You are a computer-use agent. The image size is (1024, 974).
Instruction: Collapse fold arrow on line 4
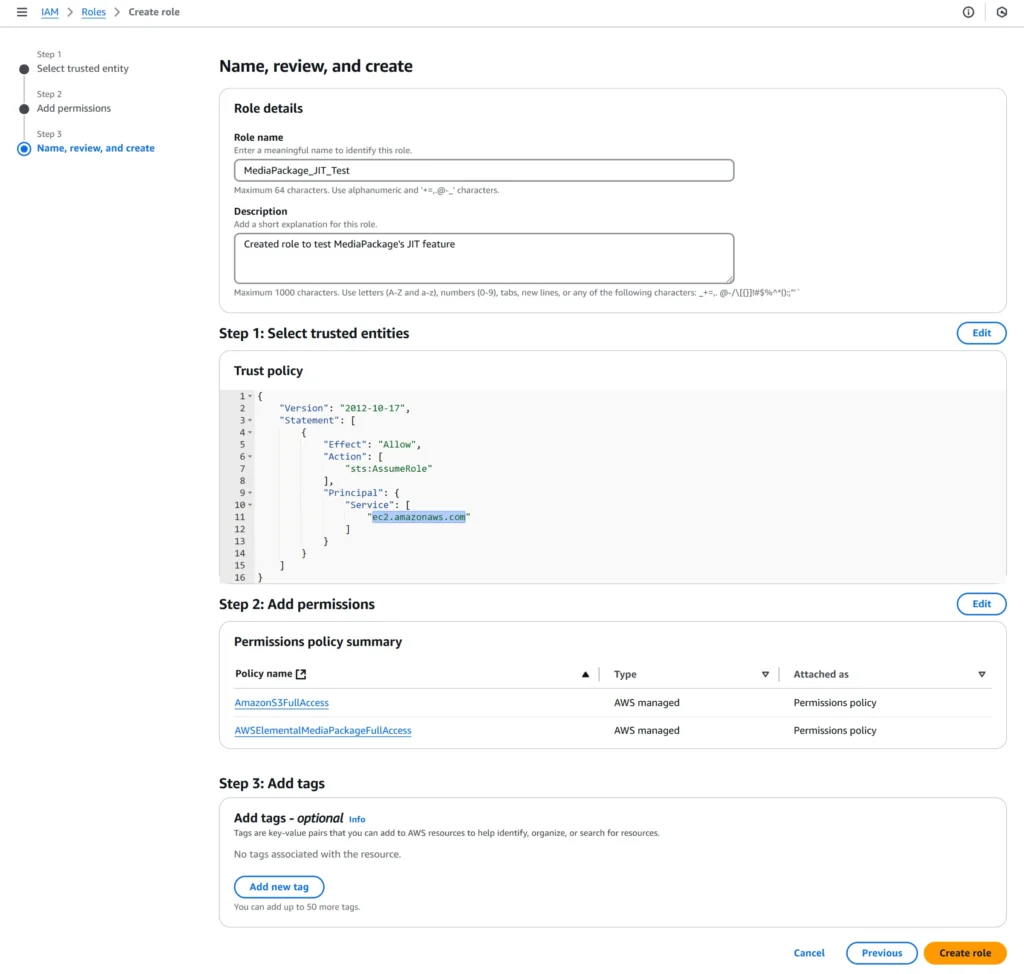pyautogui.click(x=250, y=432)
